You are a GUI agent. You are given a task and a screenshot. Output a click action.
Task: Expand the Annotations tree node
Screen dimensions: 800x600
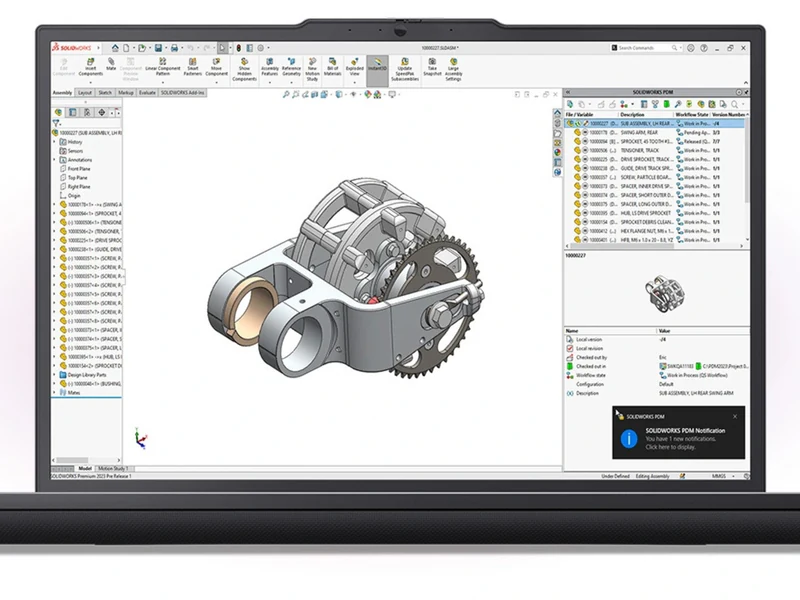tap(55, 160)
